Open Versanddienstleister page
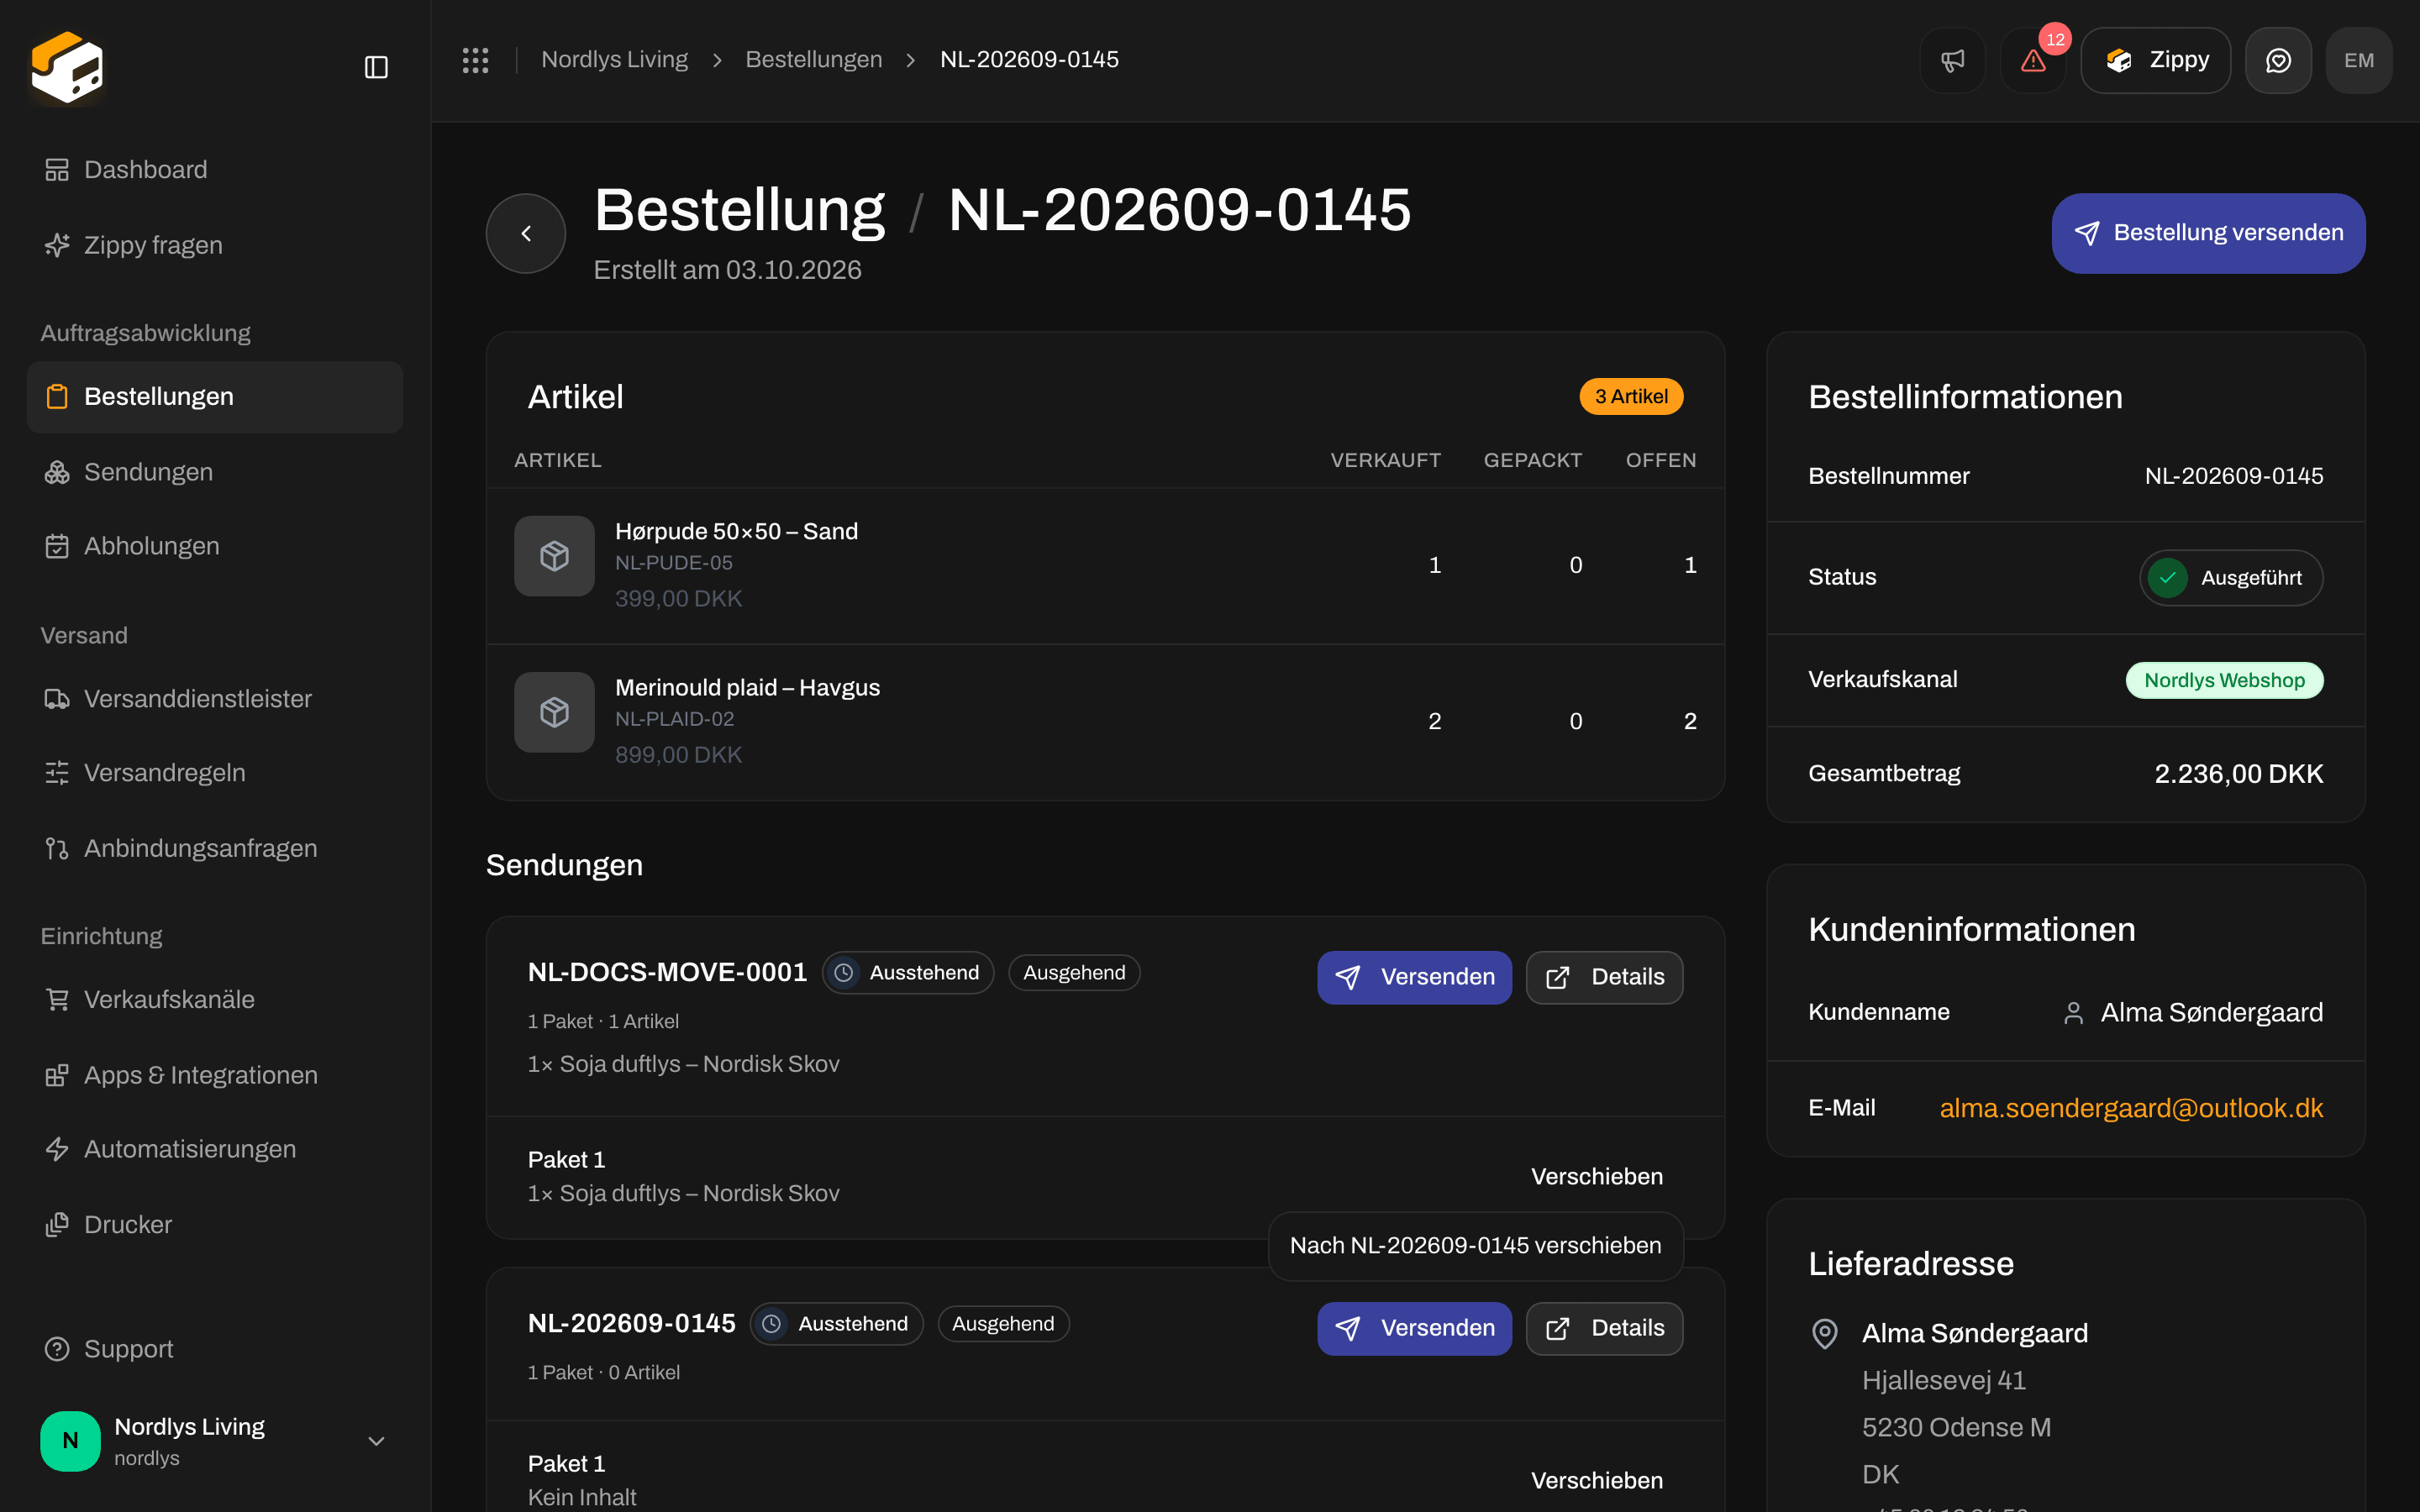 click(215, 698)
